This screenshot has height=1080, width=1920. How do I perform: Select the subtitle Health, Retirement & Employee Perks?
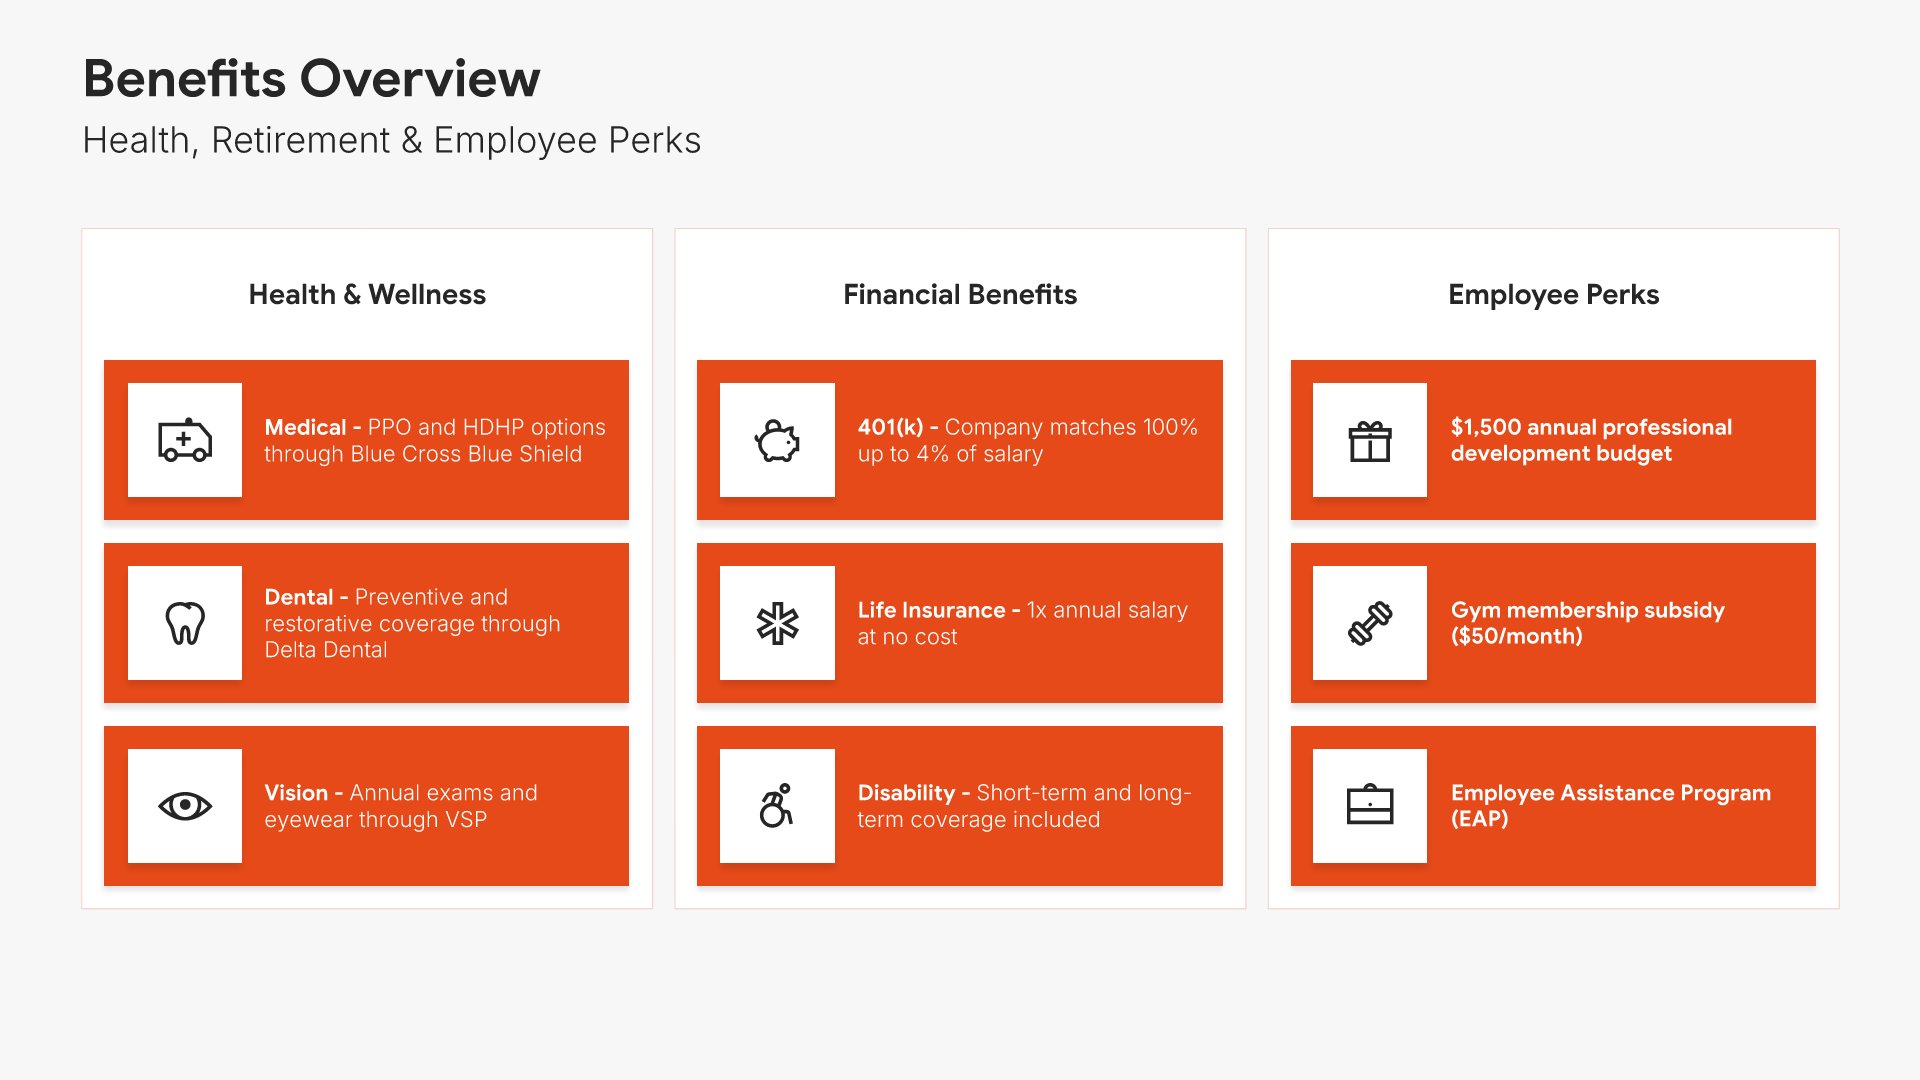click(x=392, y=140)
